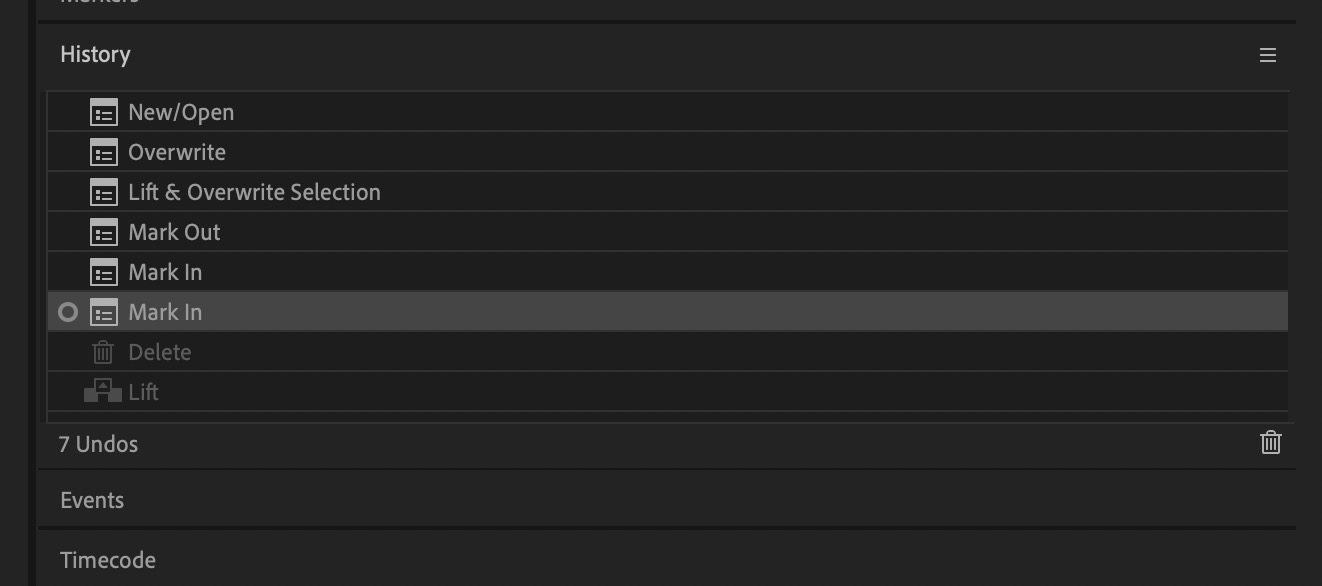Select the Mark Out history step
1322x586 pixels.
[x=173, y=232]
